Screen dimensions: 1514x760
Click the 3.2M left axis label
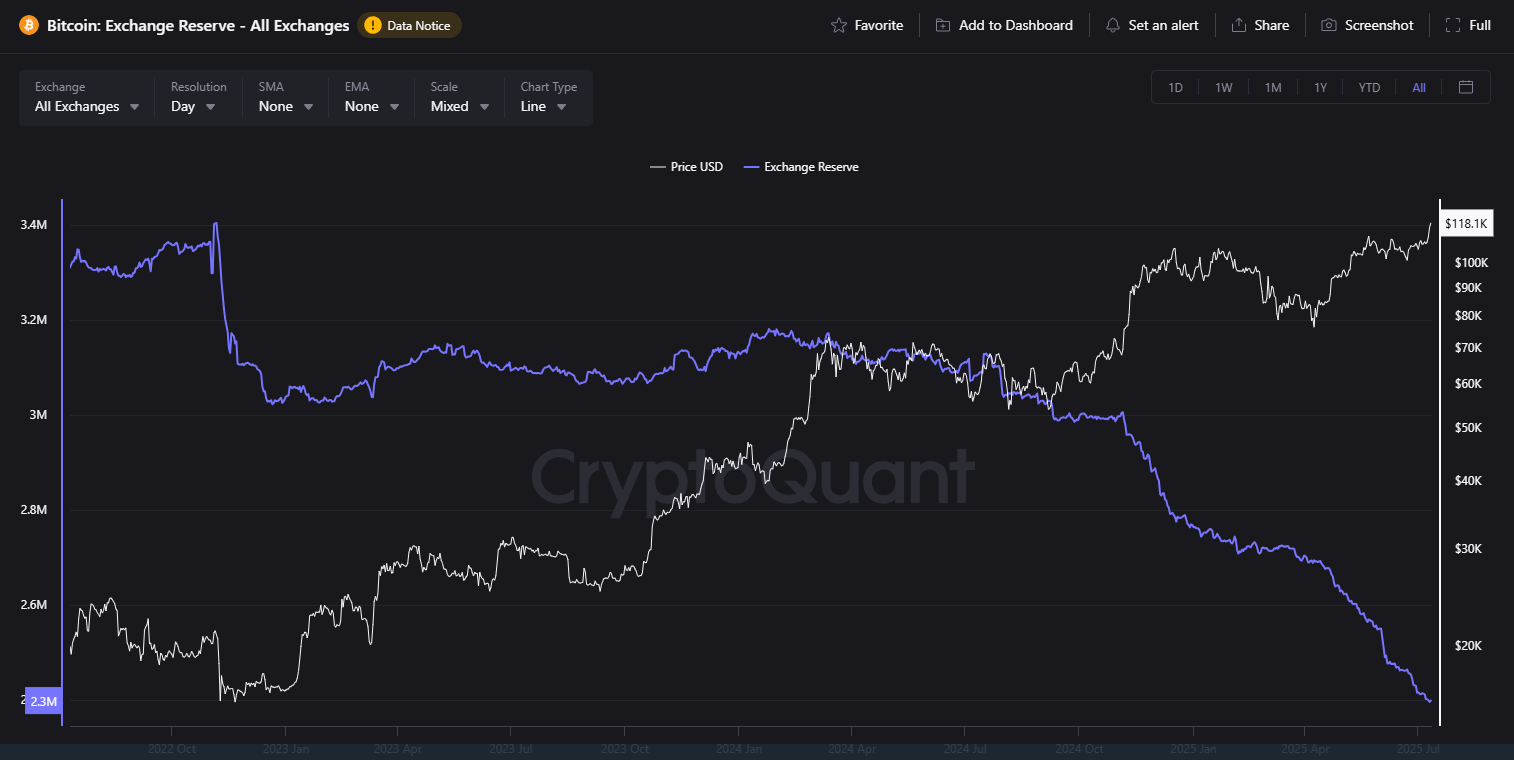pos(33,320)
